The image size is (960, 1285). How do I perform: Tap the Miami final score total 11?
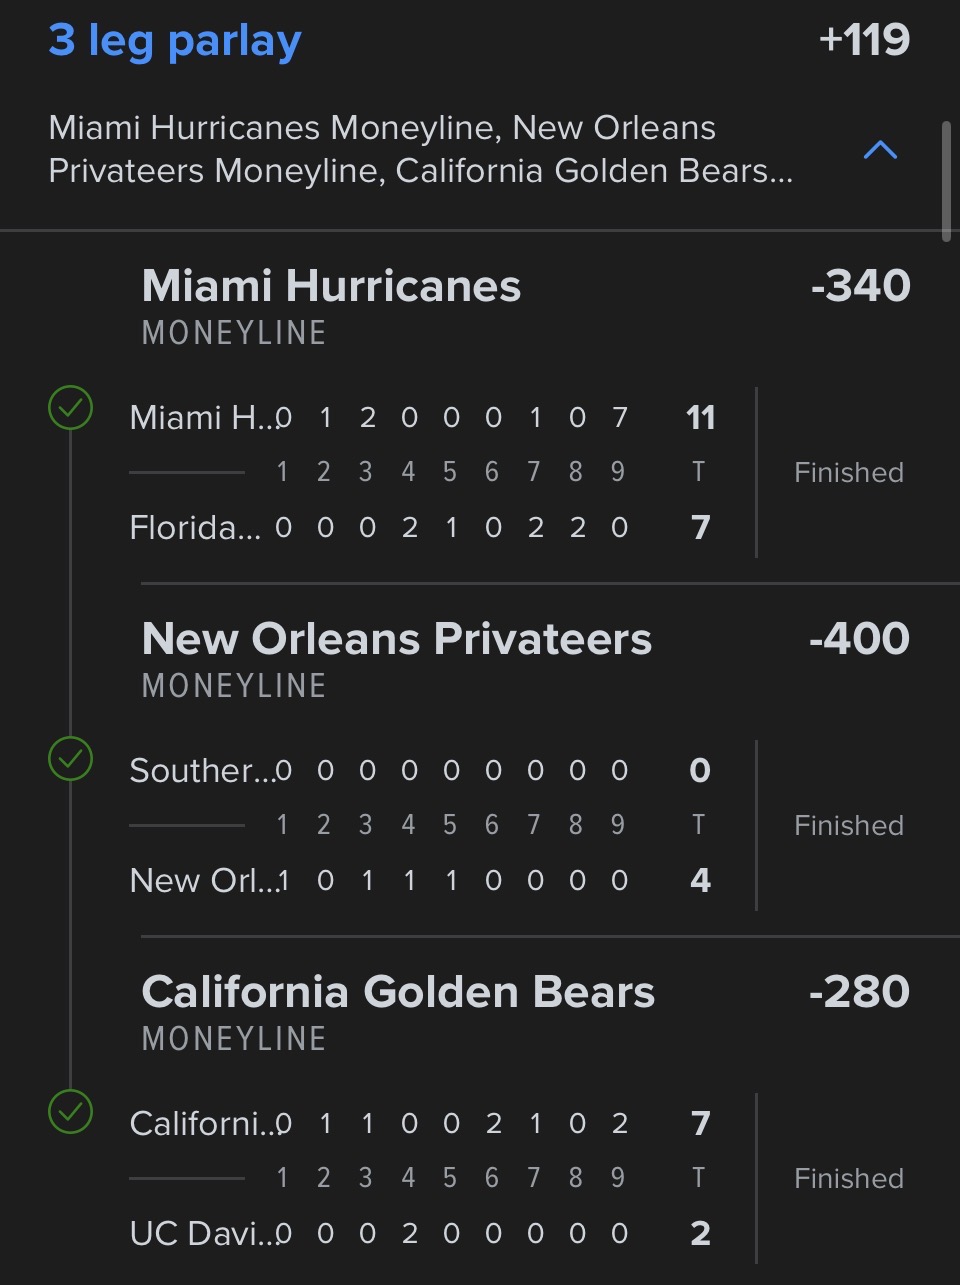tap(700, 417)
